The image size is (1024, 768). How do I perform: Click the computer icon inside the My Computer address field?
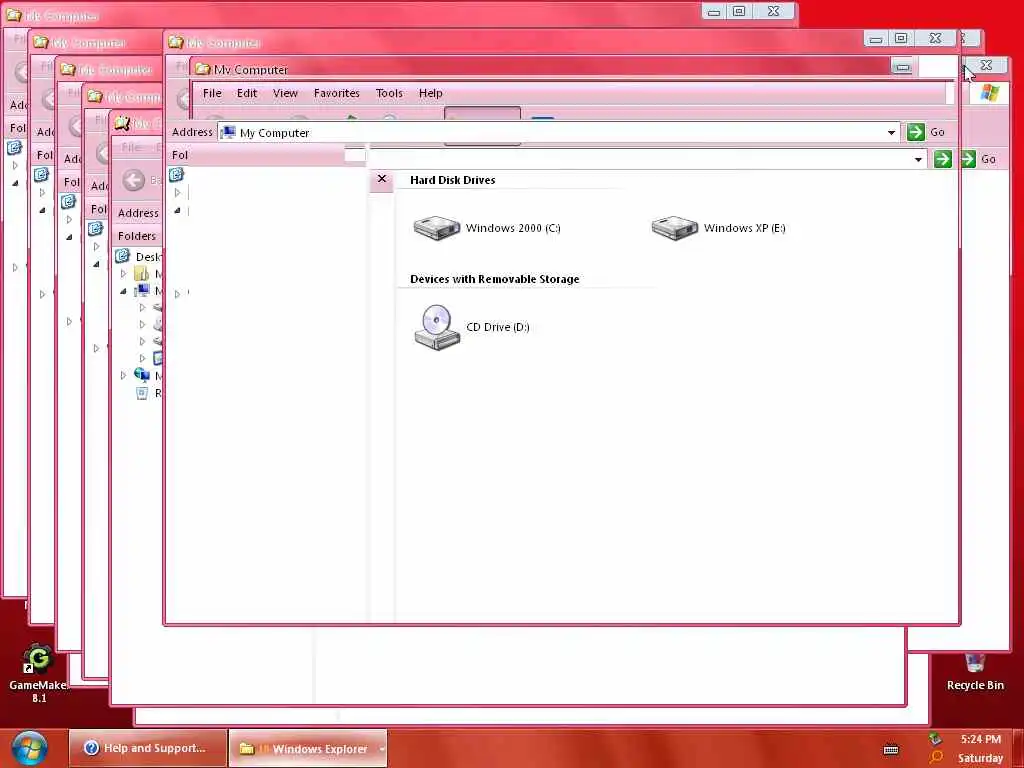click(x=228, y=133)
